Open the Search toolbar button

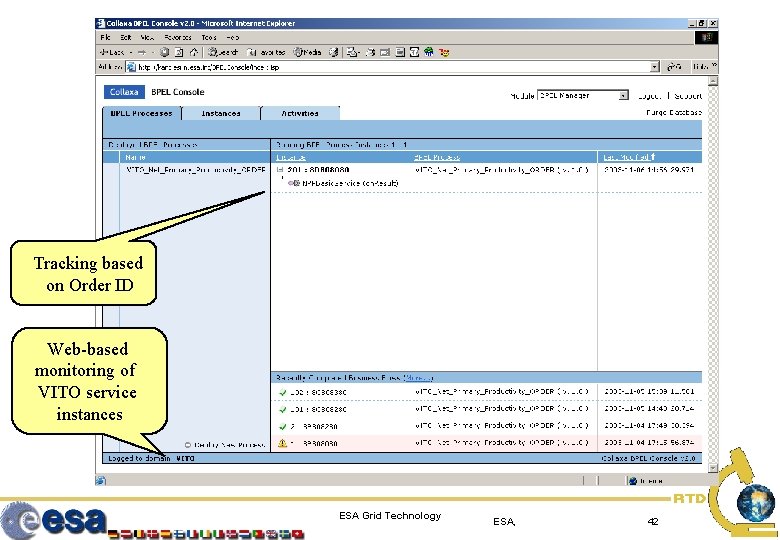(x=222, y=52)
